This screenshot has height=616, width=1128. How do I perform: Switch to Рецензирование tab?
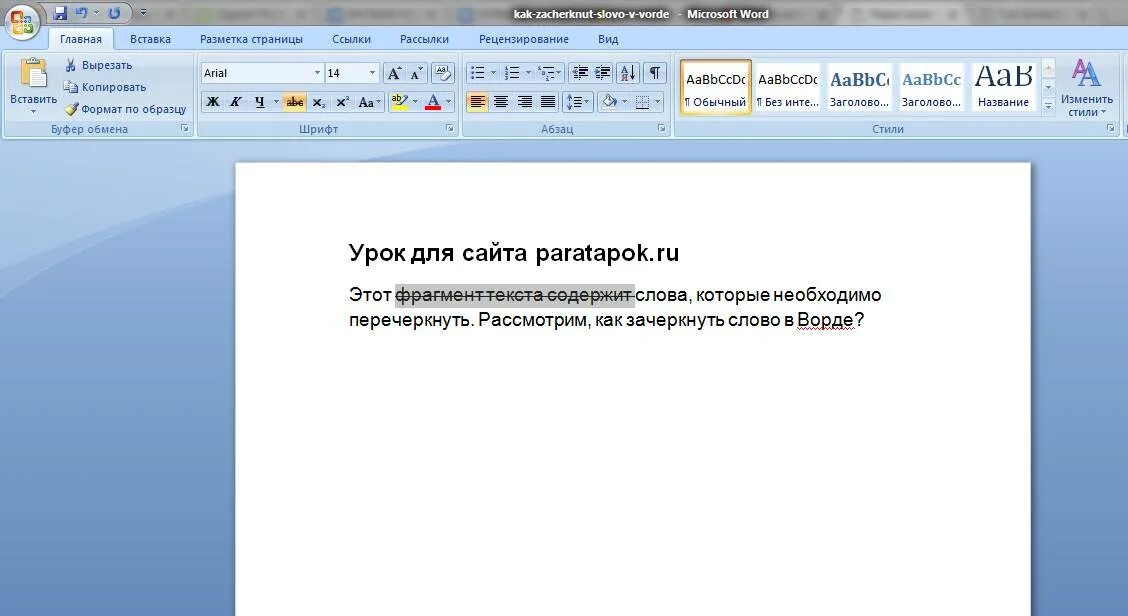click(x=524, y=39)
